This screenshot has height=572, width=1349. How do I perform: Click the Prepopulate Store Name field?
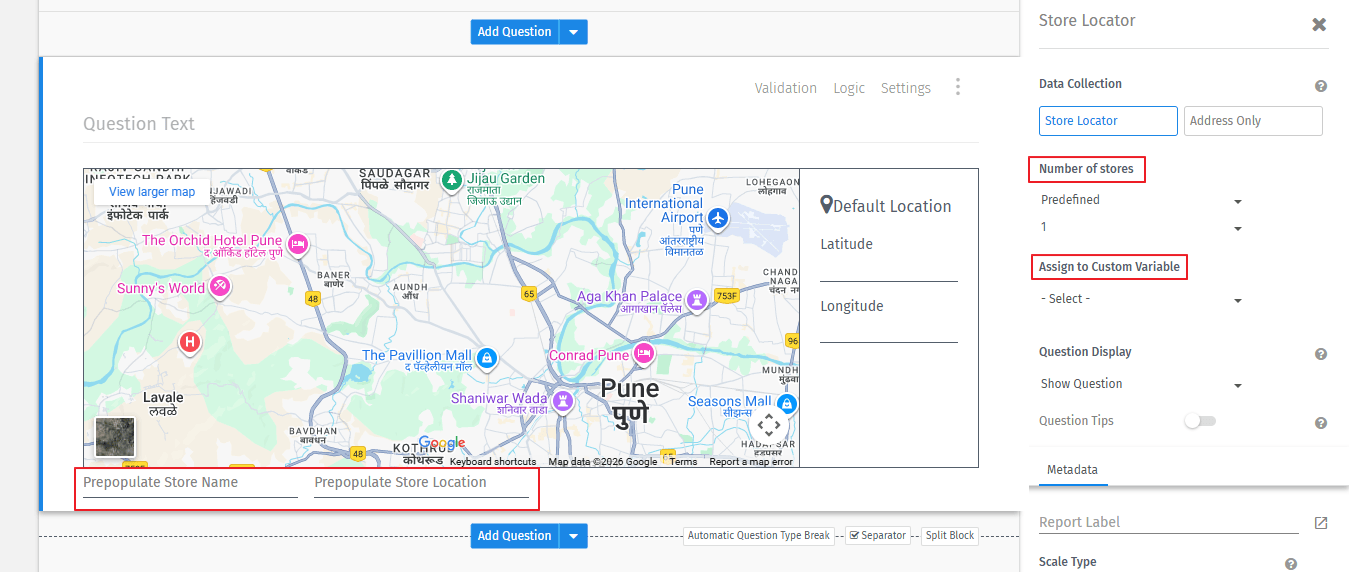pyautogui.click(x=190, y=483)
